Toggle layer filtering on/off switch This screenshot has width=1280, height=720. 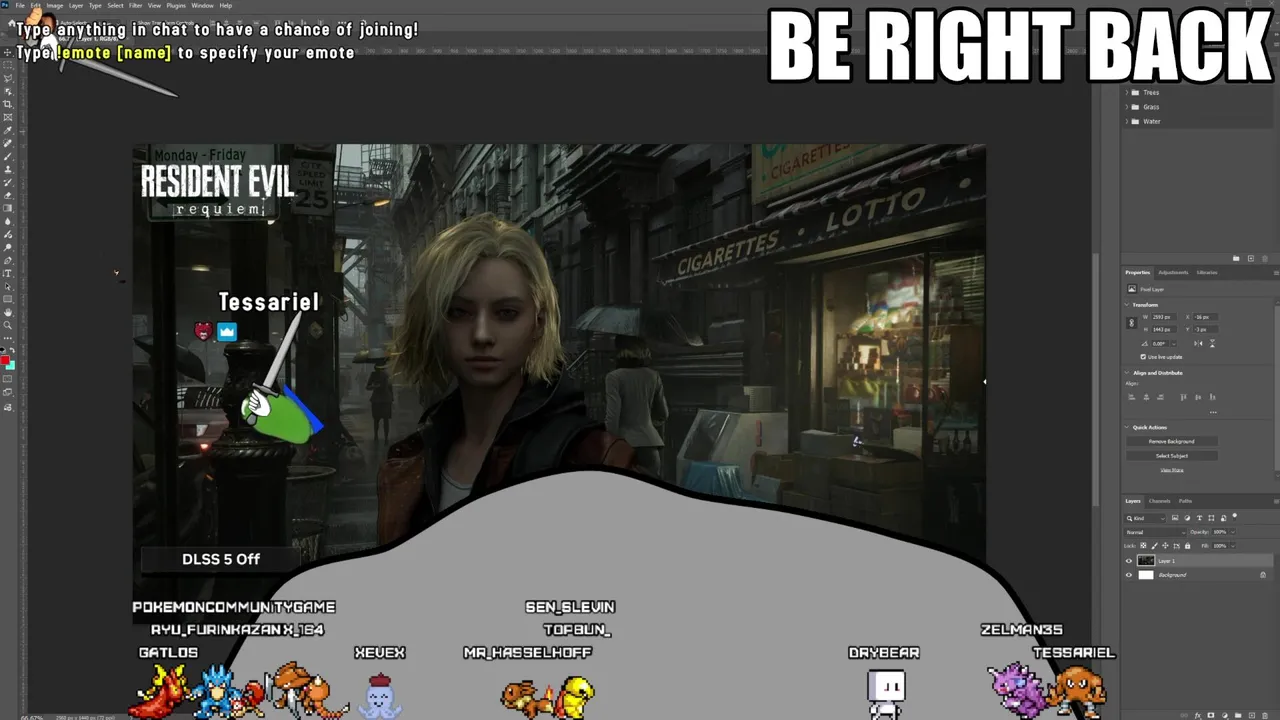coord(1235,517)
